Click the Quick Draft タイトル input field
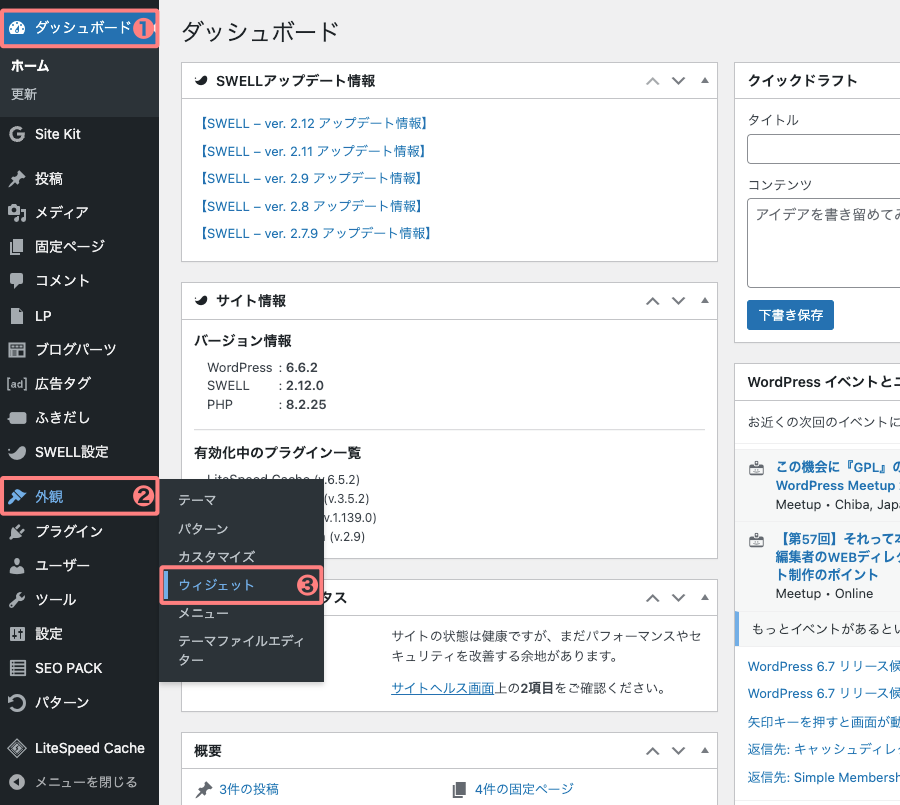Screen dimensions: 900x805 click(x=824, y=149)
